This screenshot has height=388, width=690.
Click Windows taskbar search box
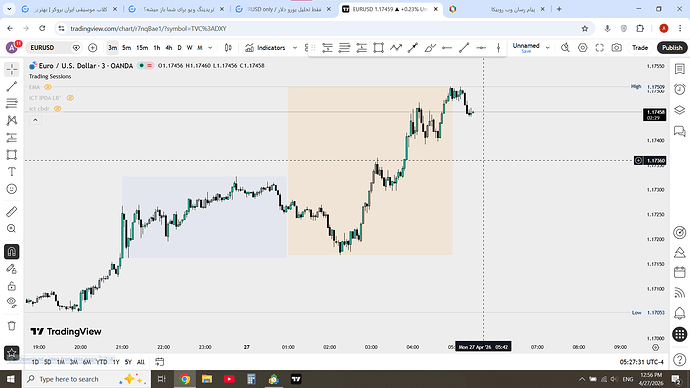(x=86, y=379)
